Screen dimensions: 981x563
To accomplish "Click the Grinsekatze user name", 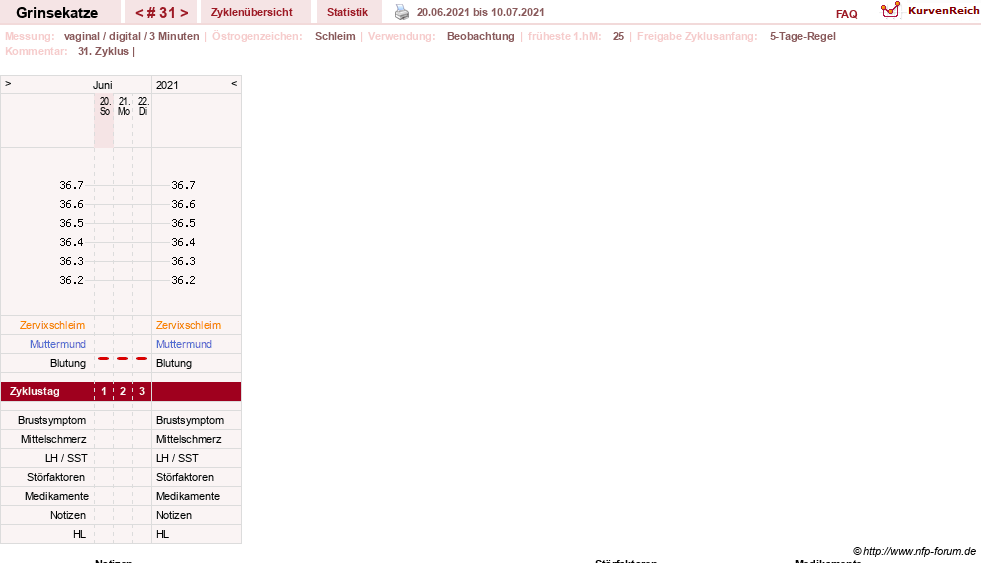I will click(57, 13).
